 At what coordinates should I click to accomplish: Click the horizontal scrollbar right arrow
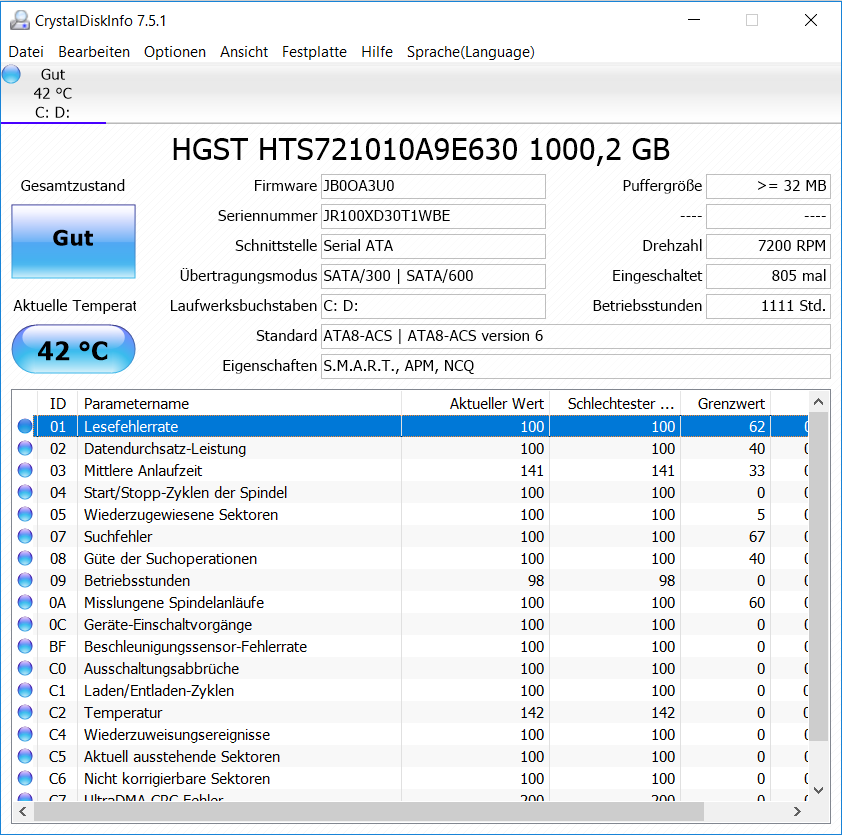point(797,811)
